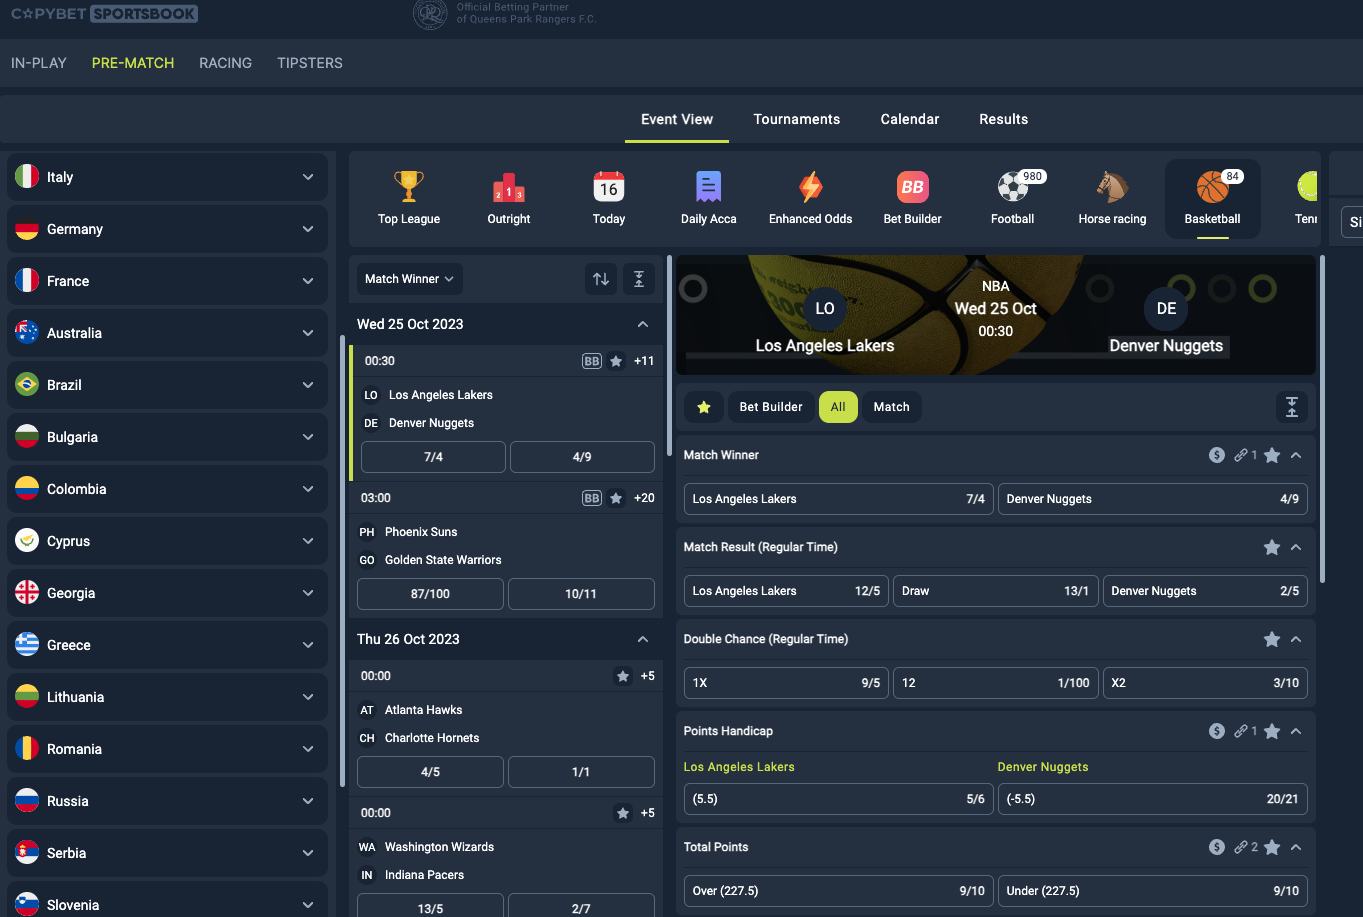The height and width of the screenshot is (917, 1363).
Task: Pick the 87/100 odds for Phoenix Suns
Action: click(x=430, y=594)
